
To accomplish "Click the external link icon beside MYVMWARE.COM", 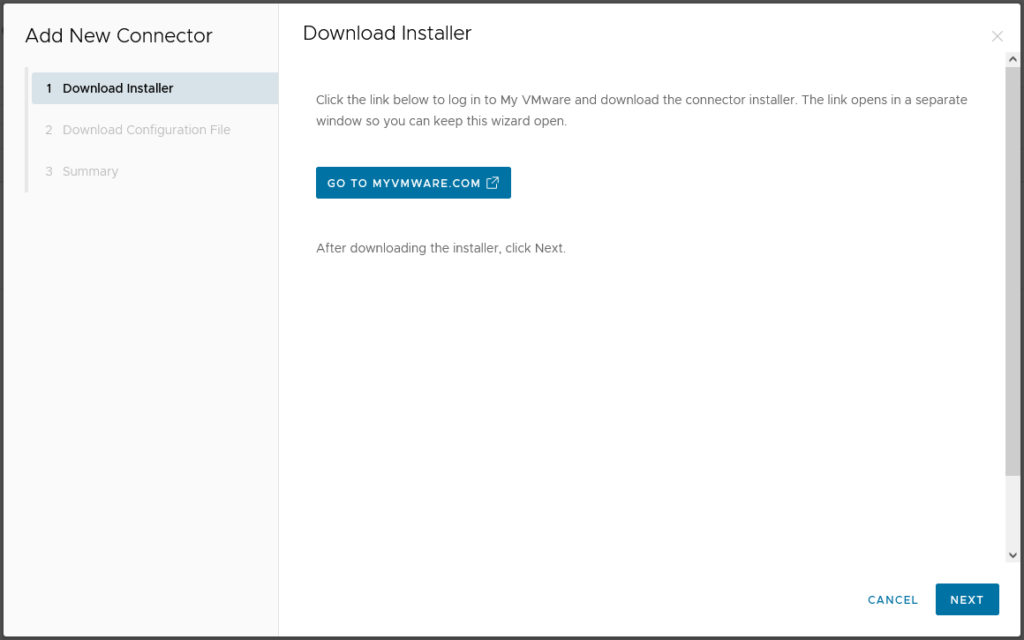I will point(492,183).
